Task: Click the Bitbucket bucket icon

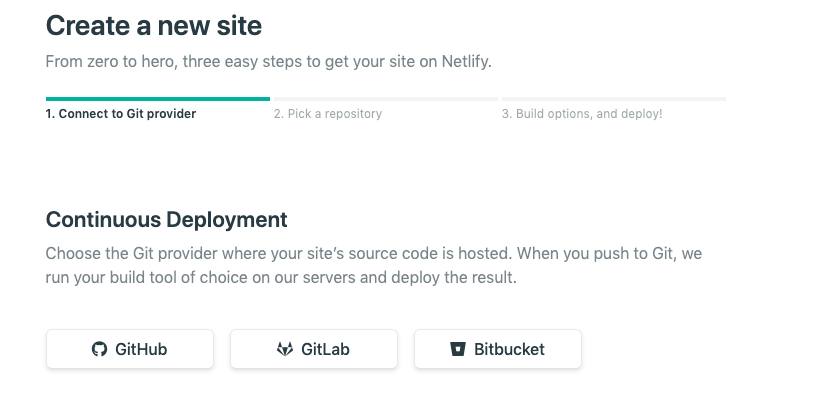Action: click(458, 349)
